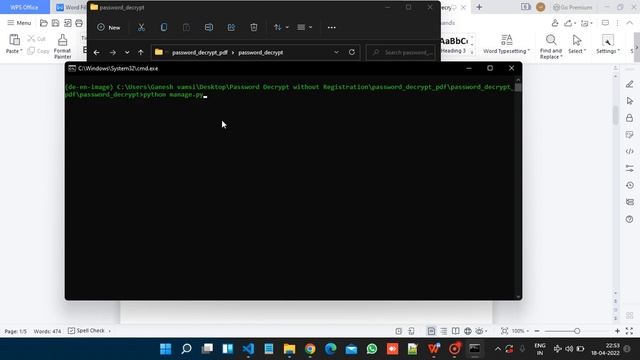Open the See more ellipsis menu in File Explorer
This screenshot has width=640, height=360.
(331, 27)
